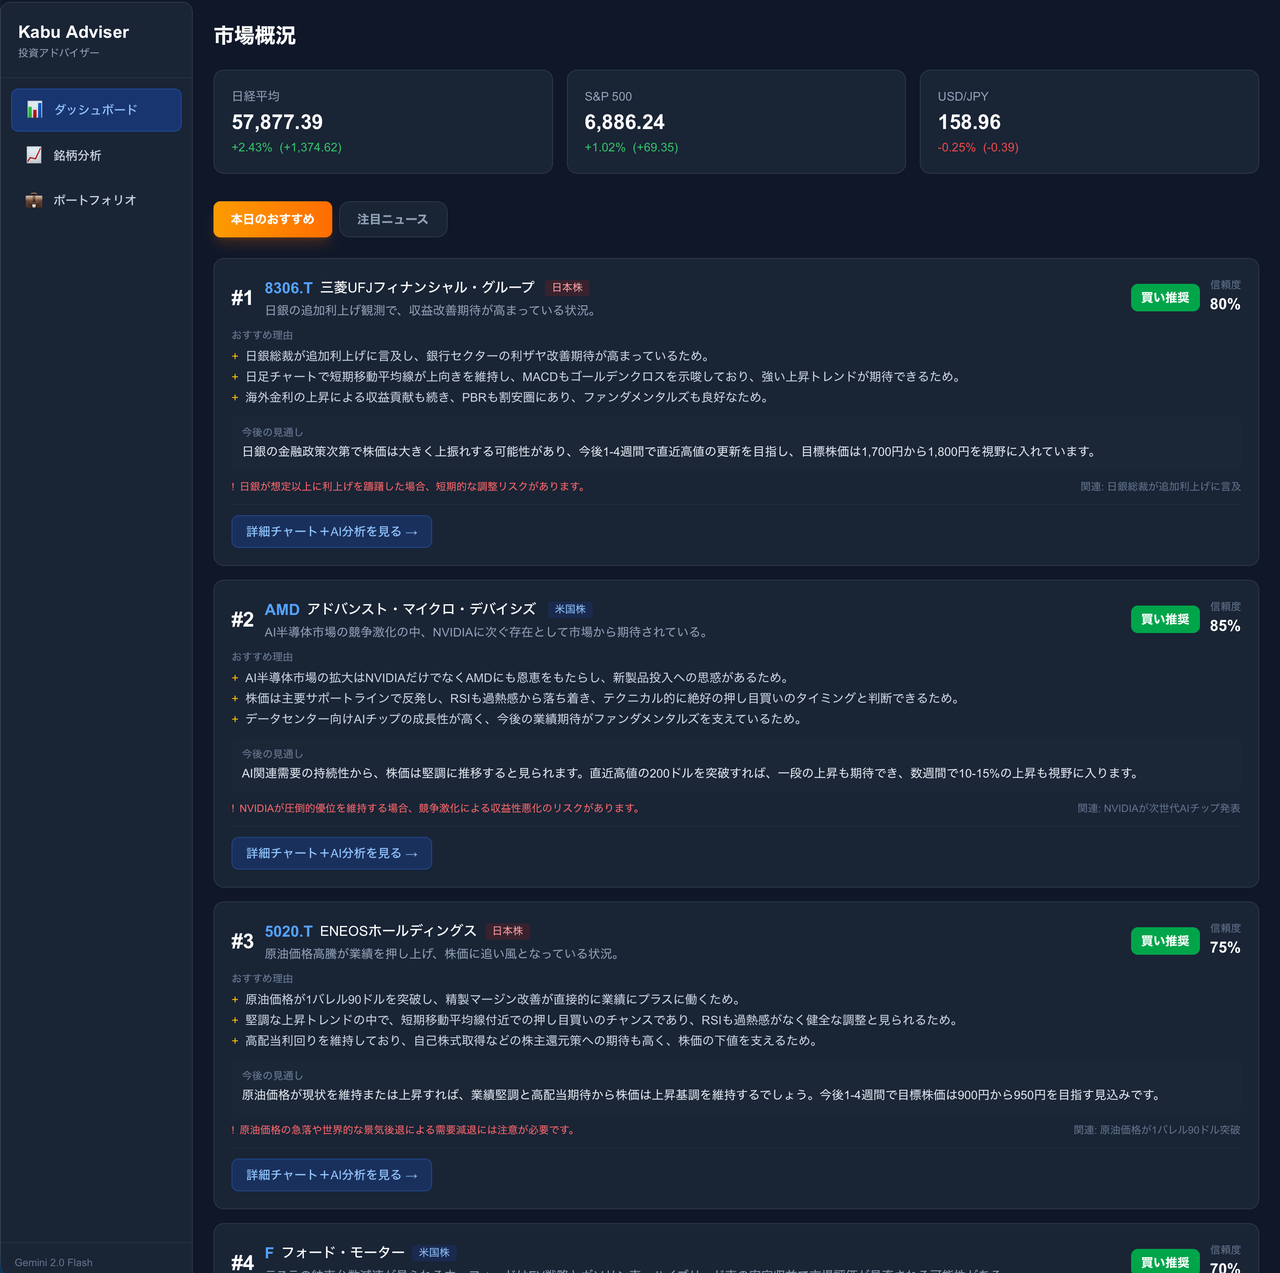This screenshot has width=1280, height=1273.
Task: Click 米国株 tag next to アドバンスト・マイクロ・デバイシズ
Action: pos(570,610)
